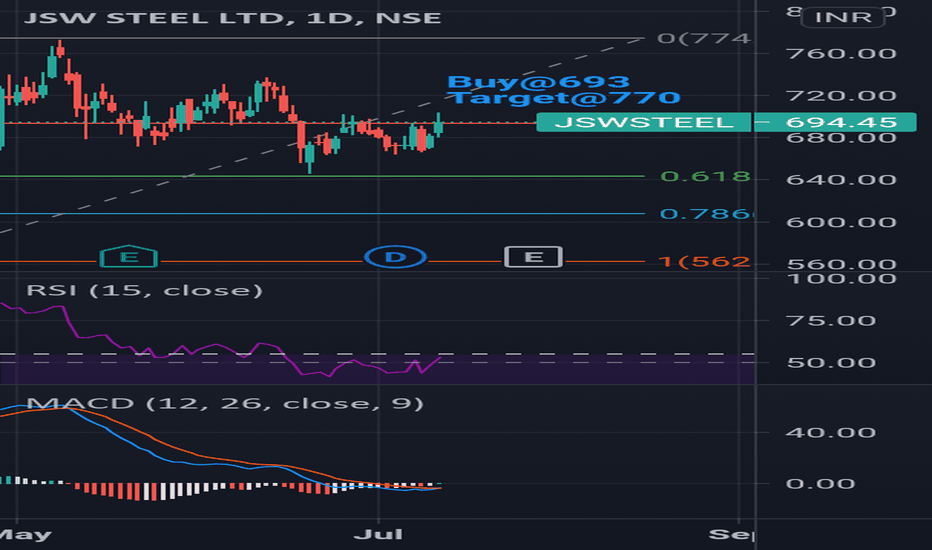Select the 0(774 Fibonacci level label
The height and width of the screenshot is (550, 932).
[x=704, y=38]
